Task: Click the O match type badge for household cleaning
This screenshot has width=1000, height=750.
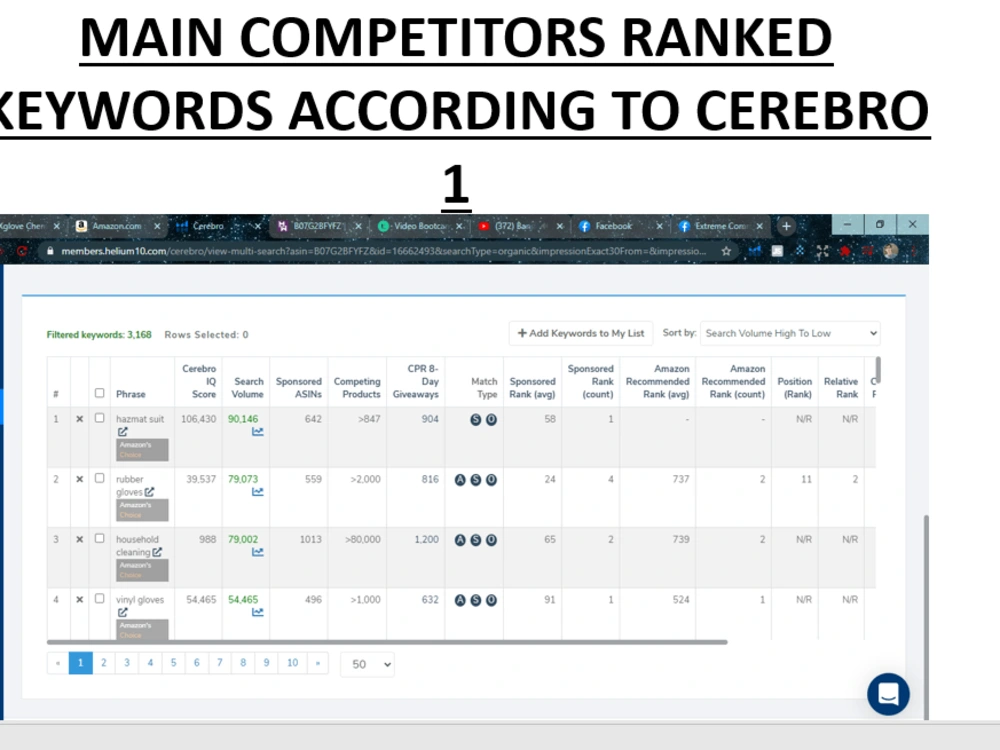Action: click(491, 540)
